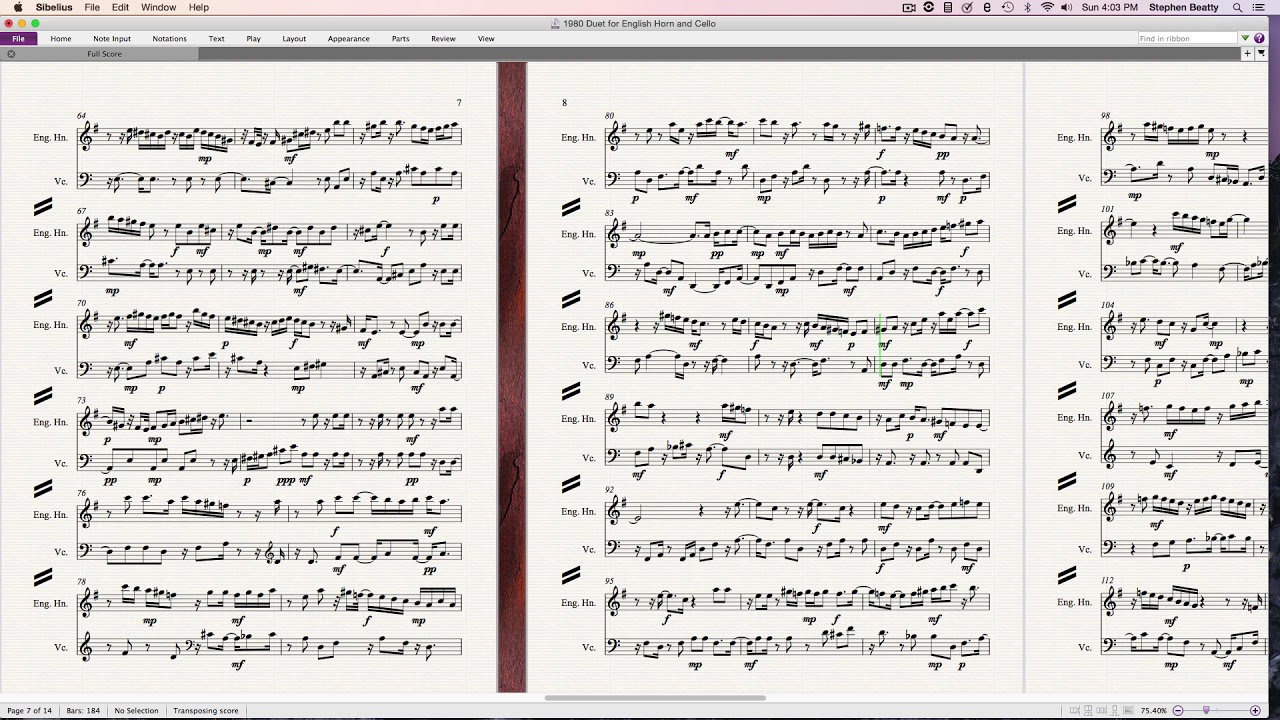This screenshot has height=720, width=1280.
Task: Open a new tab with the plus button
Action: [1248, 54]
